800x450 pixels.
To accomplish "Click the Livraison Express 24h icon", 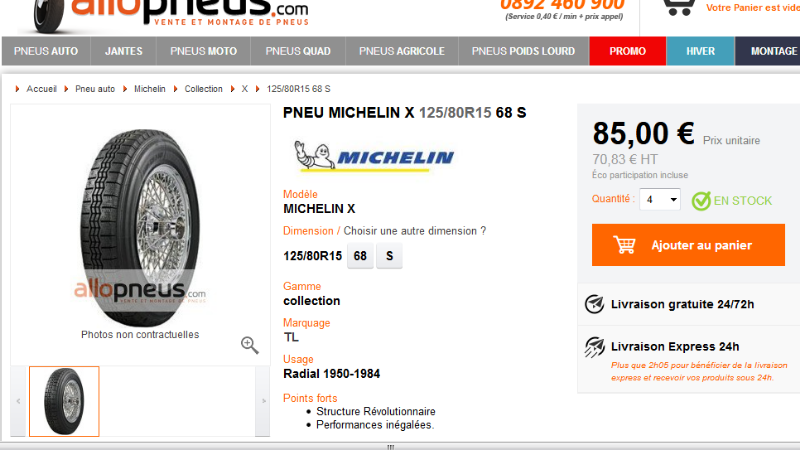I will pos(594,347).
